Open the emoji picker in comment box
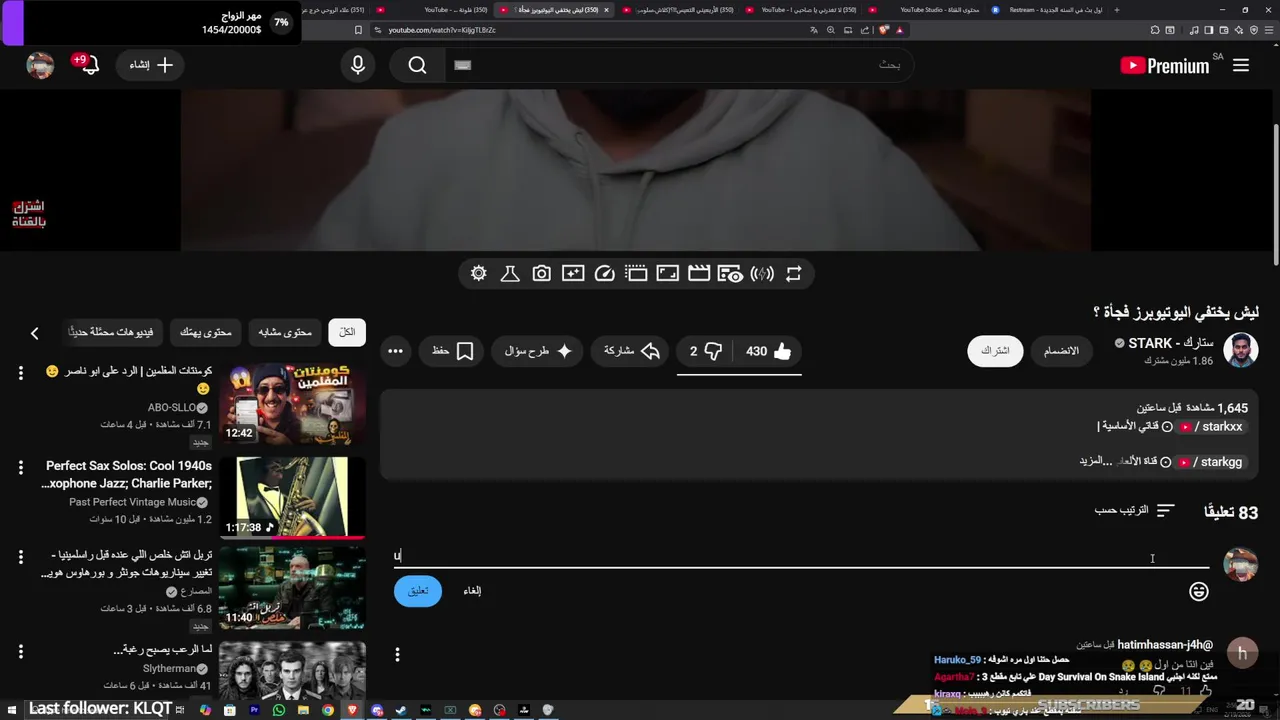Screen dimensions: 1280x720 (1199, 592)
